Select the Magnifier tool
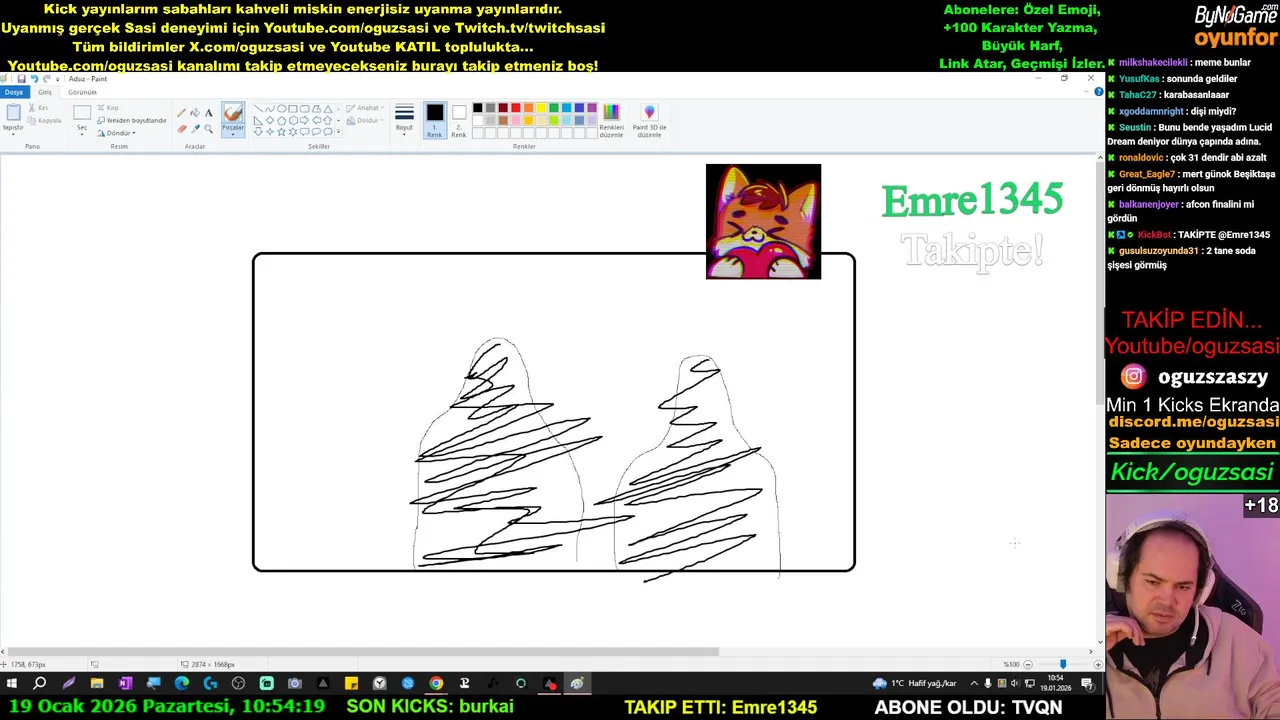The height and width of the screenshot is (720, 1280). pos(208,128)
